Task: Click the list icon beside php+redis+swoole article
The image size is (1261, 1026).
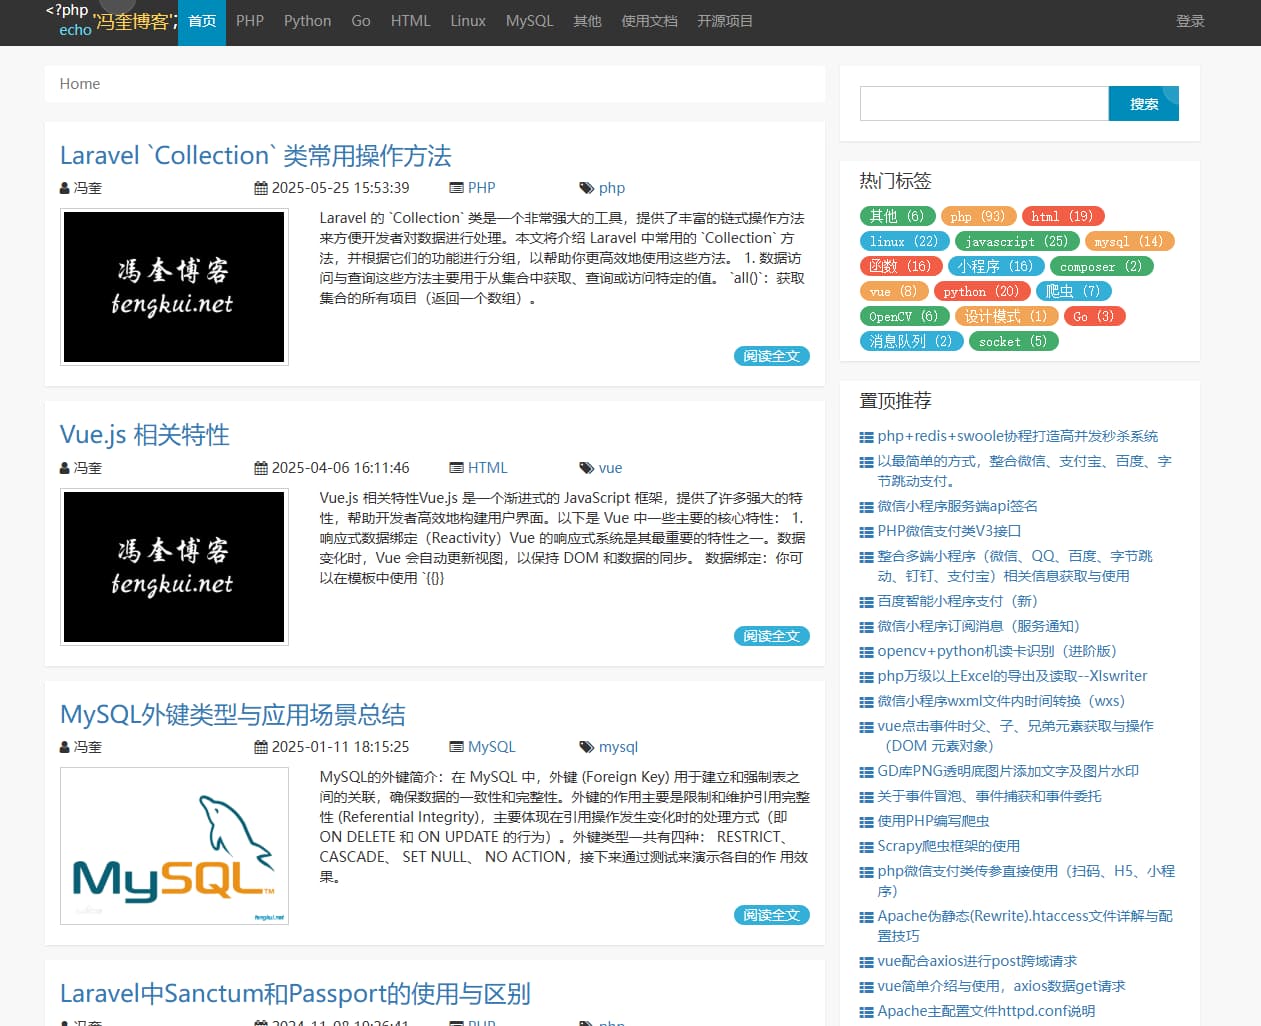Action: point(866,437)
